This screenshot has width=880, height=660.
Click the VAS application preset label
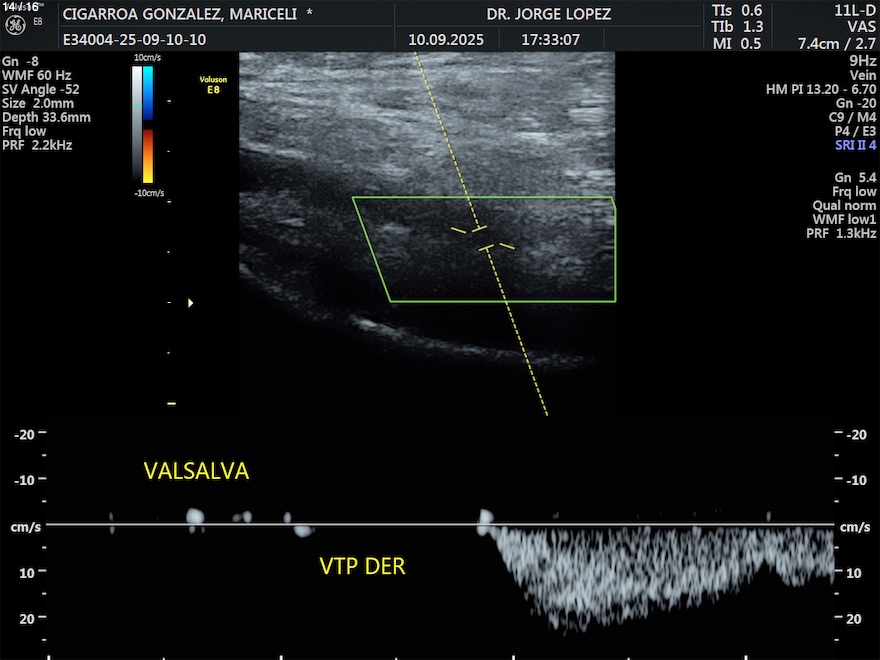click(x=861, y=27)
